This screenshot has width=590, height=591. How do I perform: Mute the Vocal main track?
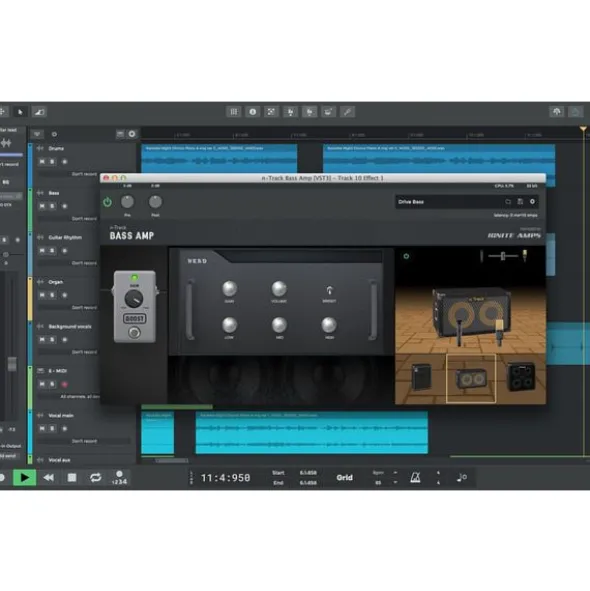point(42,429)
